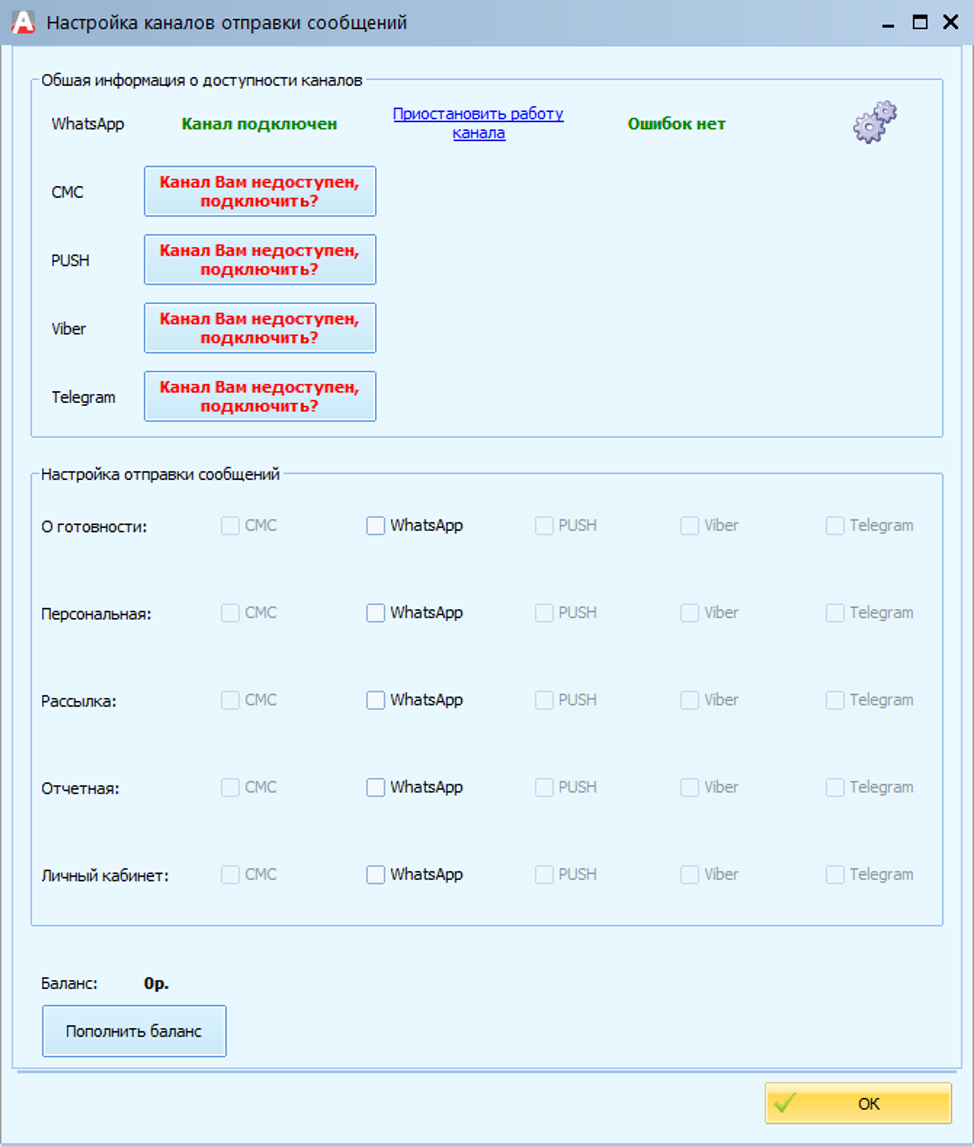This screenshot has height=1146, width=974.
Task: Click the 'Баланс:' label
Action: [x=69, y=984]
